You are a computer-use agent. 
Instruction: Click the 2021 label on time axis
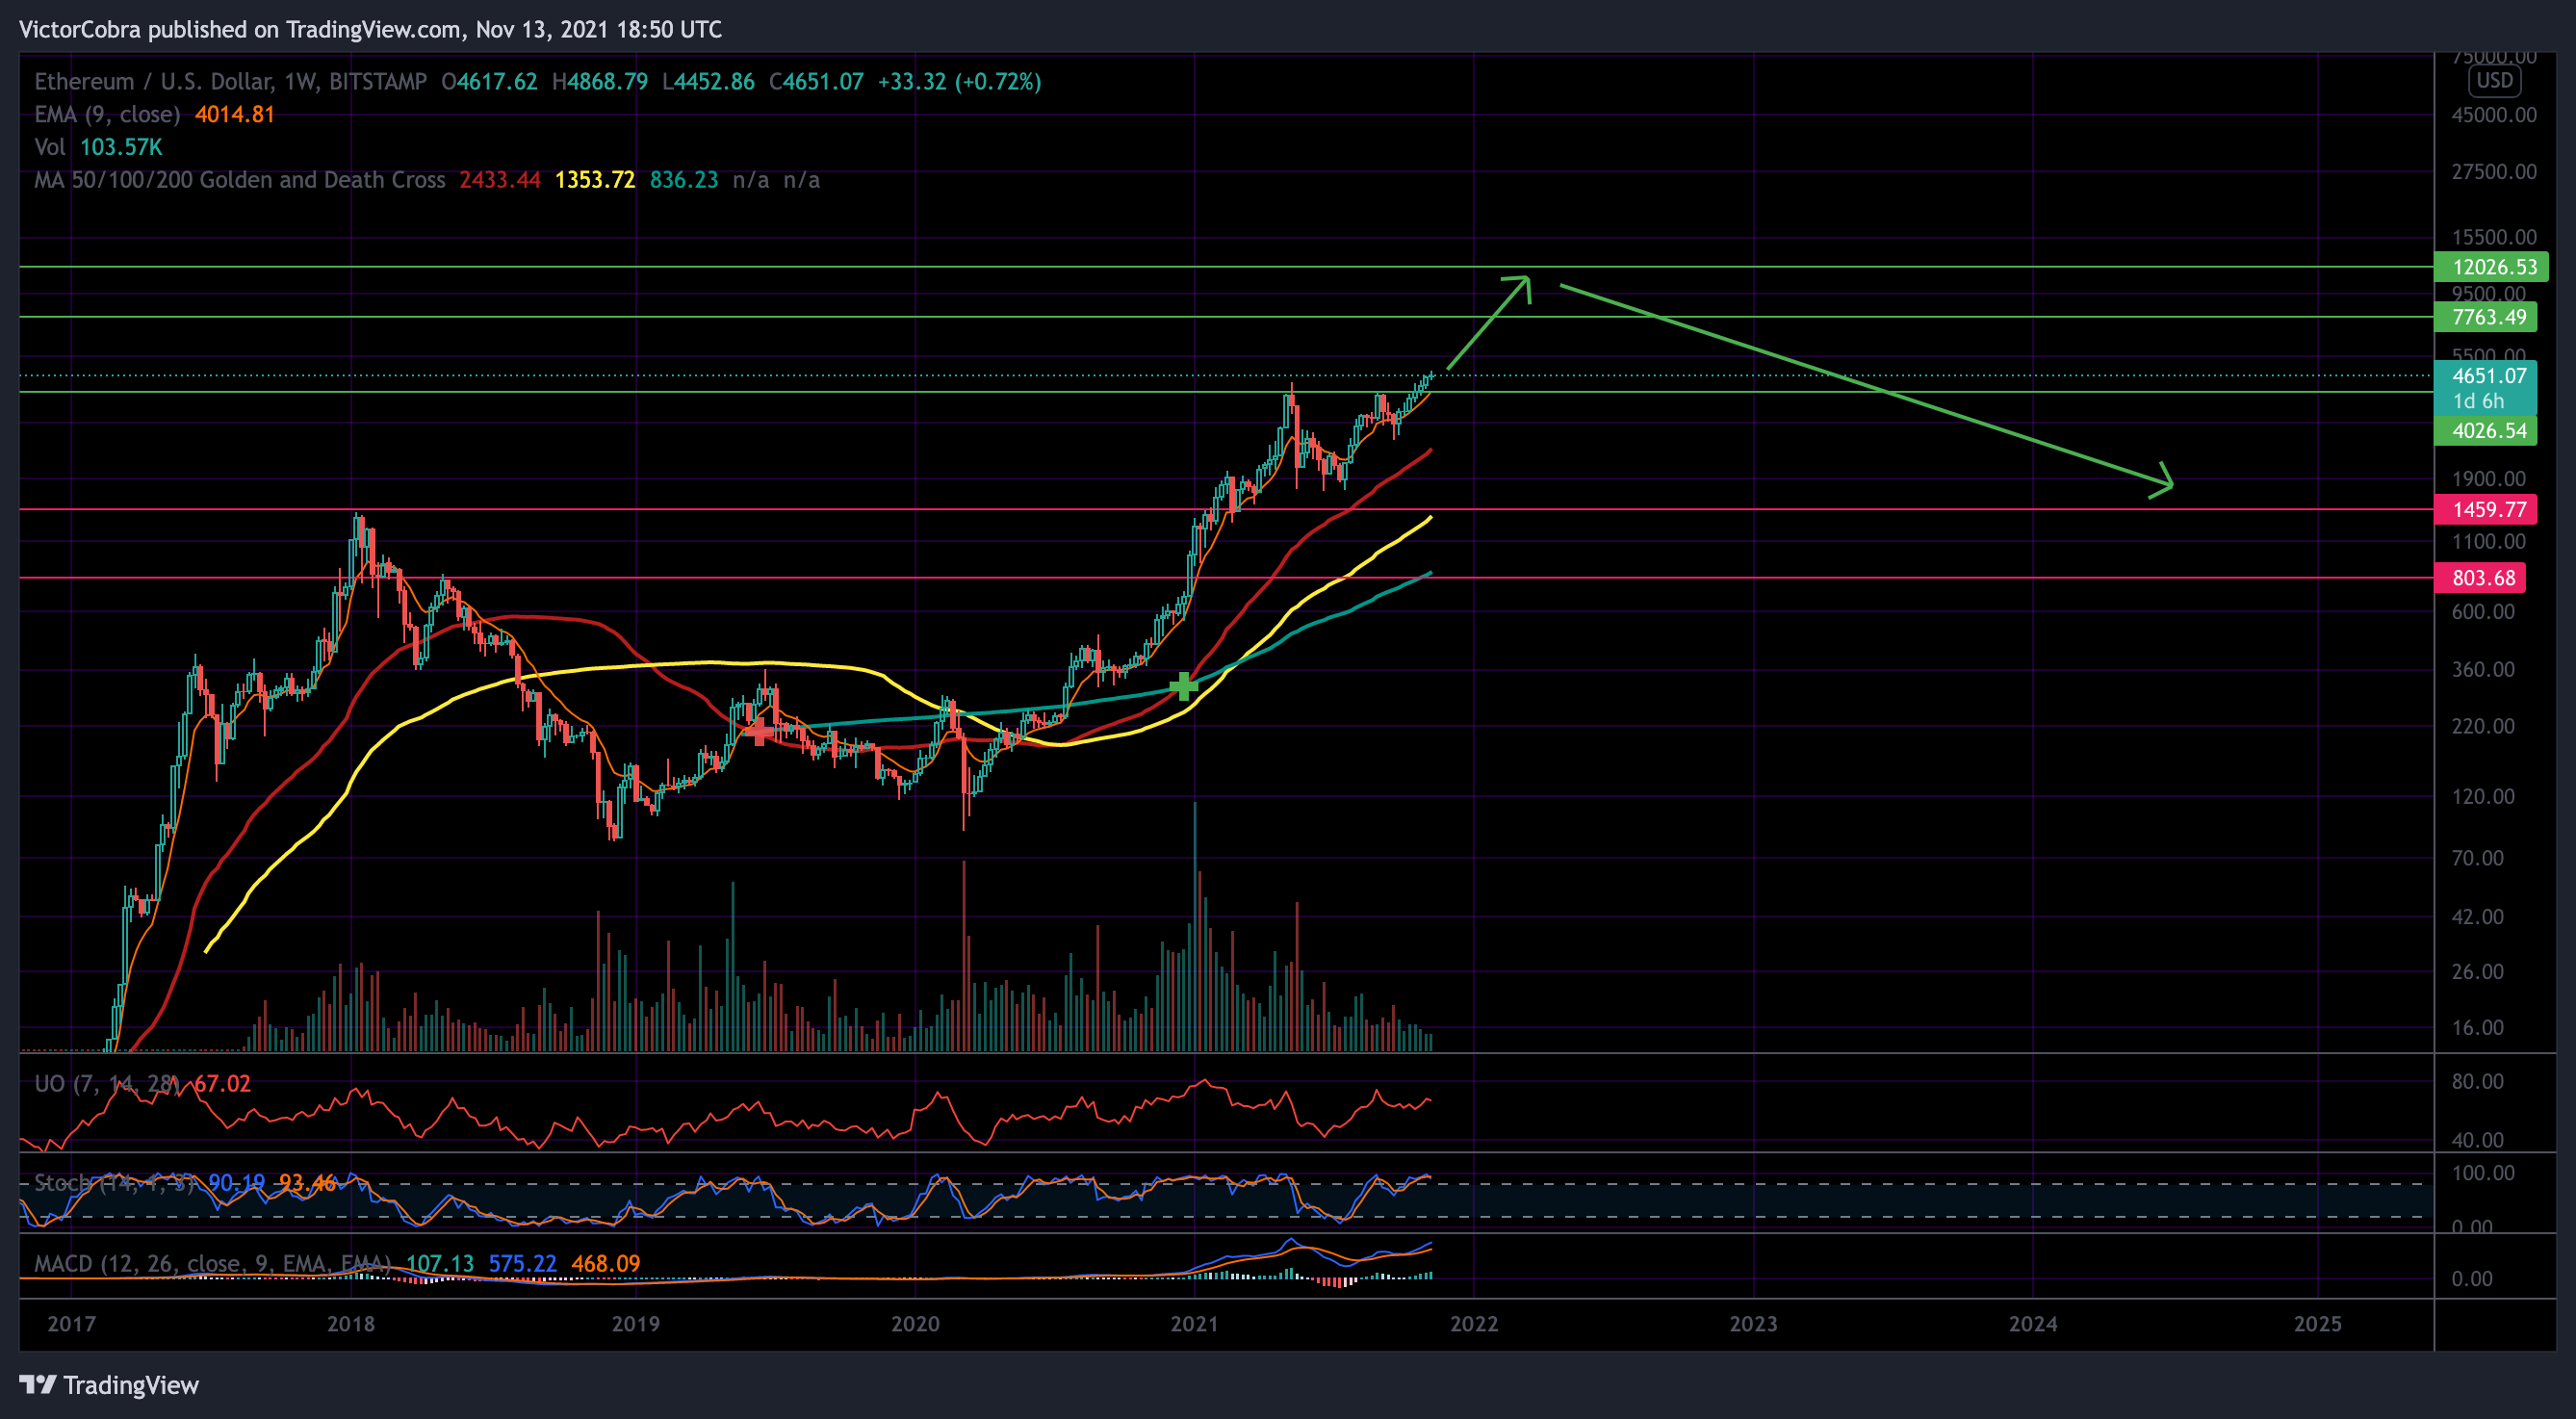point(1194,1324)
